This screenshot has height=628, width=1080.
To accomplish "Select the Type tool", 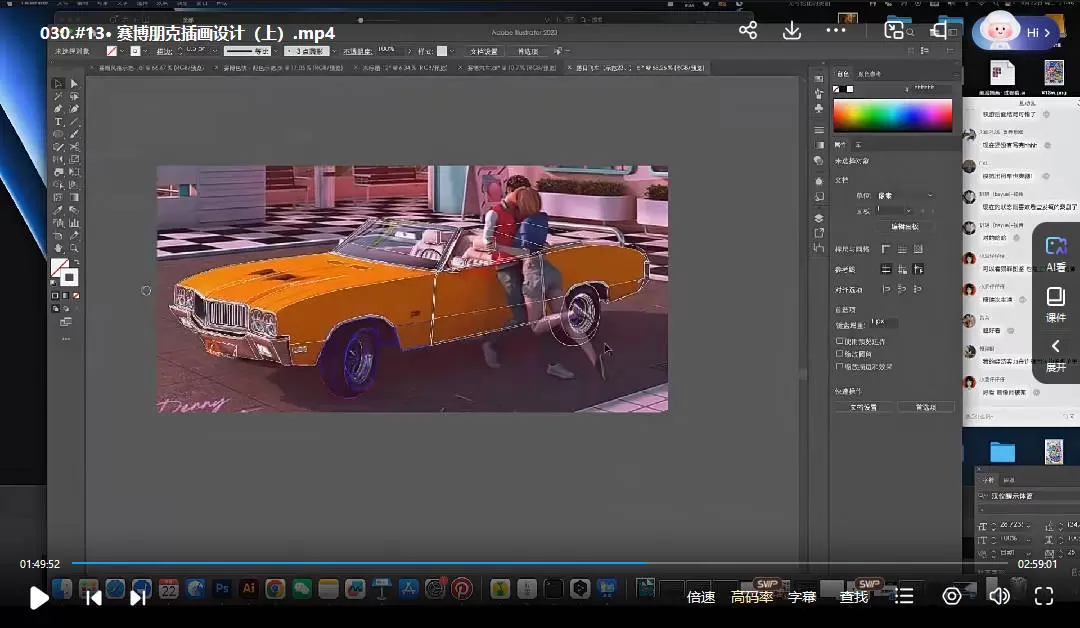I will (58, 122).
